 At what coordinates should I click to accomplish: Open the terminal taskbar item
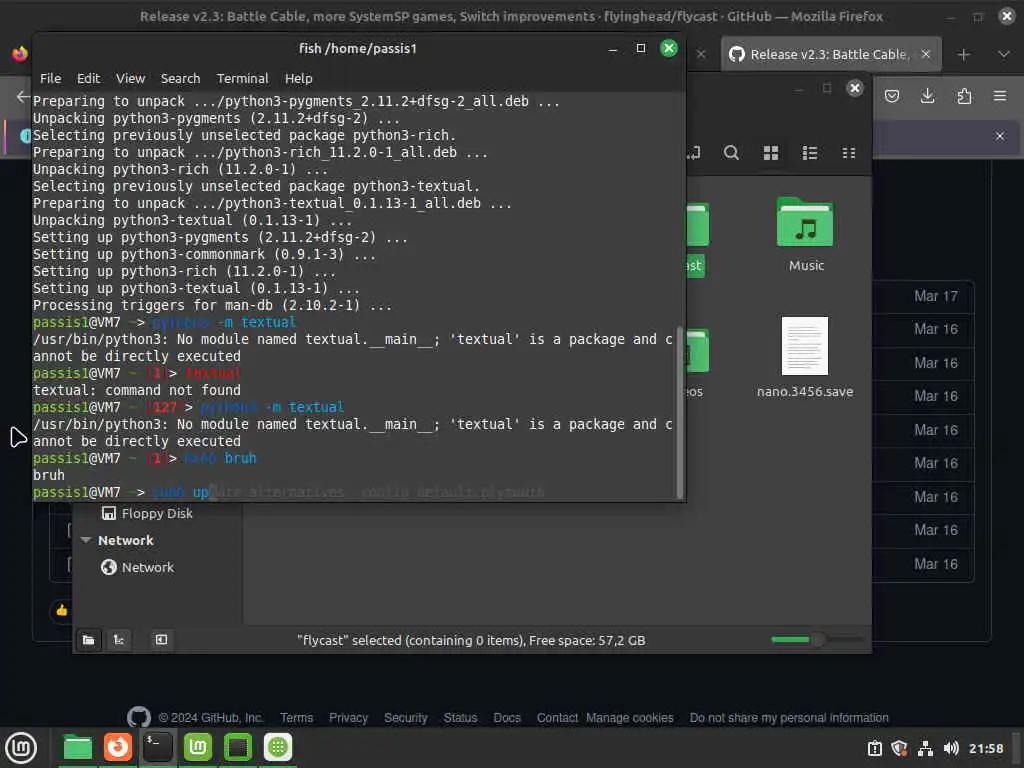[x=158, y=748]
